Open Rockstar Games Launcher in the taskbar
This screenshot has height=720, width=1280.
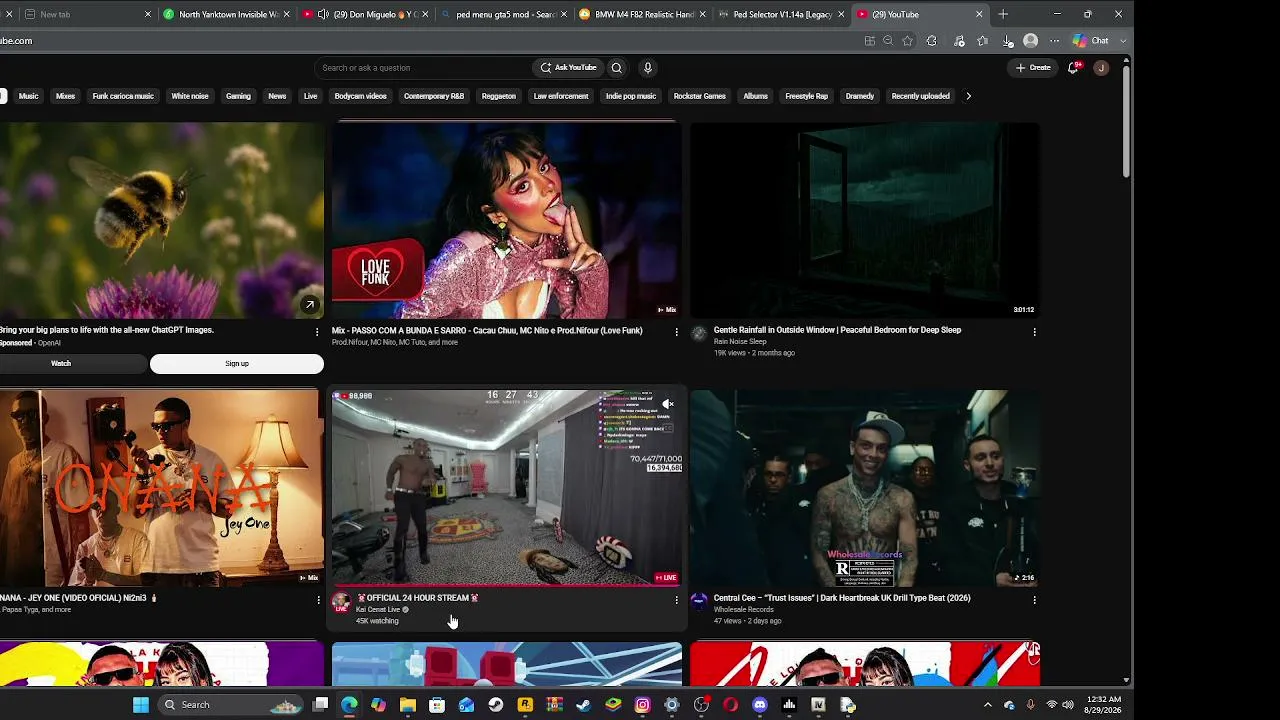coord(525,705)
